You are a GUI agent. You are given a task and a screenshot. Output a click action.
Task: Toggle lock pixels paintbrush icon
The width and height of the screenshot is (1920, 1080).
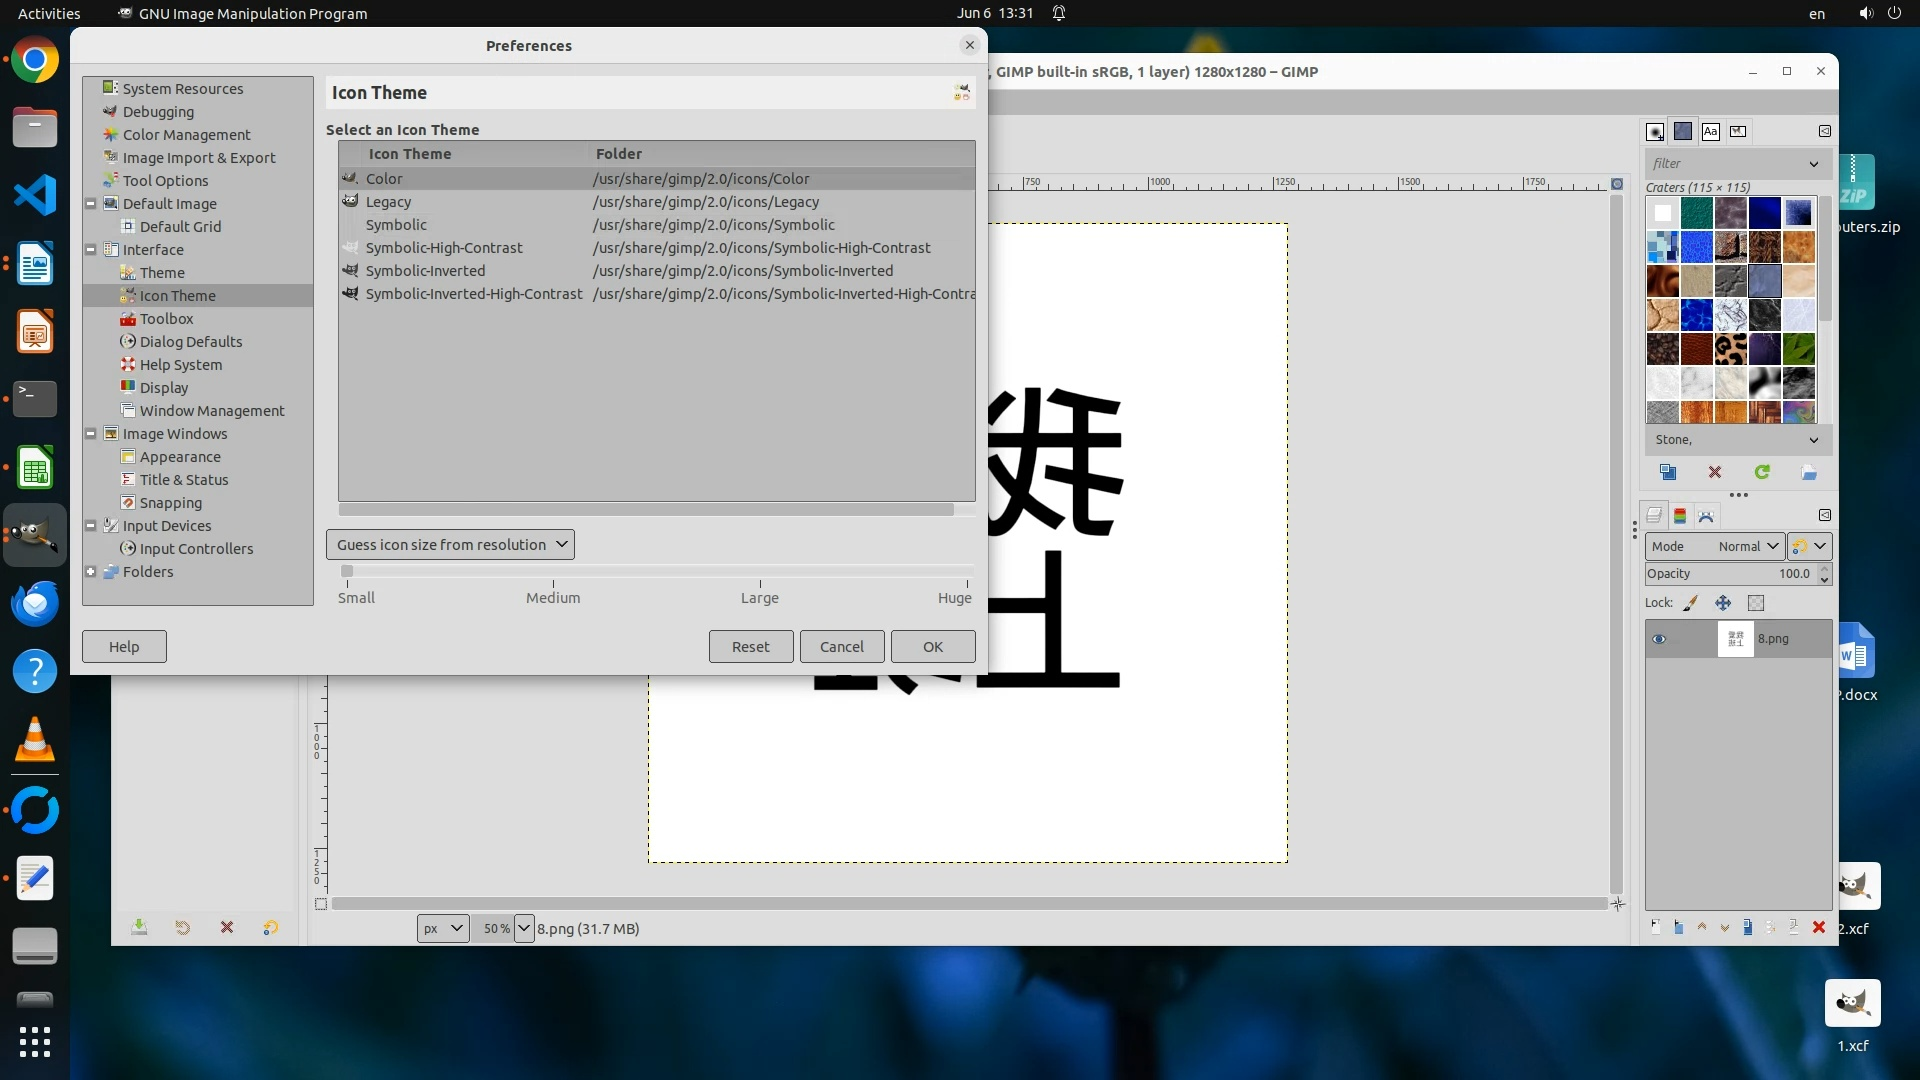coord(1691,603)
